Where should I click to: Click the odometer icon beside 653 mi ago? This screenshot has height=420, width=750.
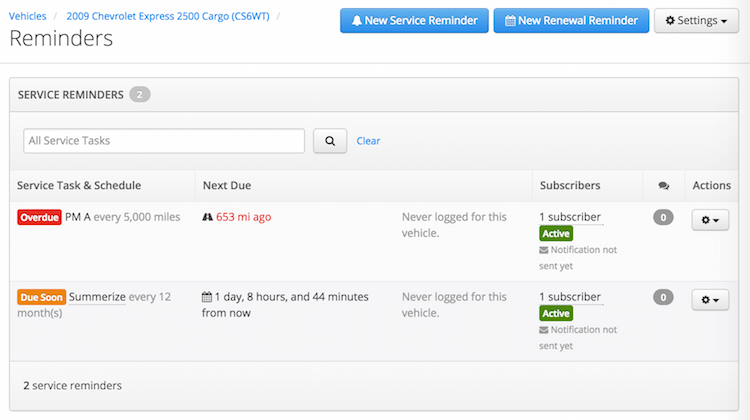tap(207, 217)
